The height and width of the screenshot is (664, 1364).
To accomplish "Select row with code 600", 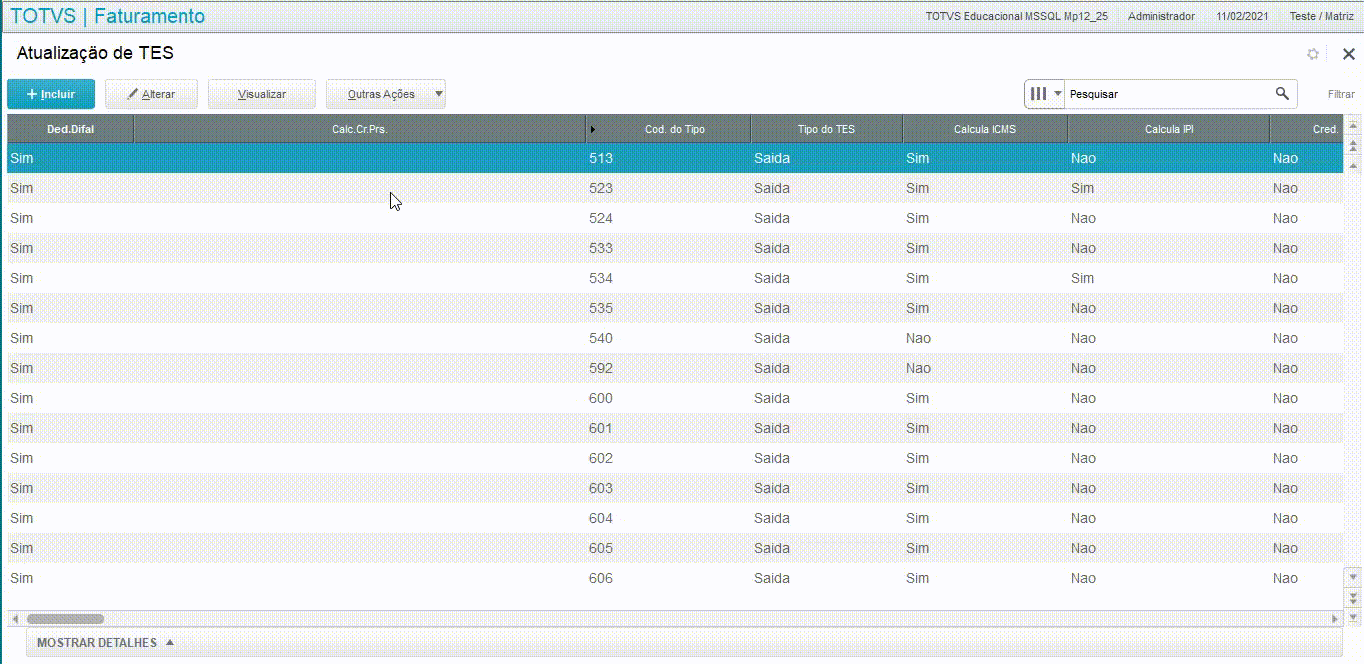I will [x=675, y=398].
